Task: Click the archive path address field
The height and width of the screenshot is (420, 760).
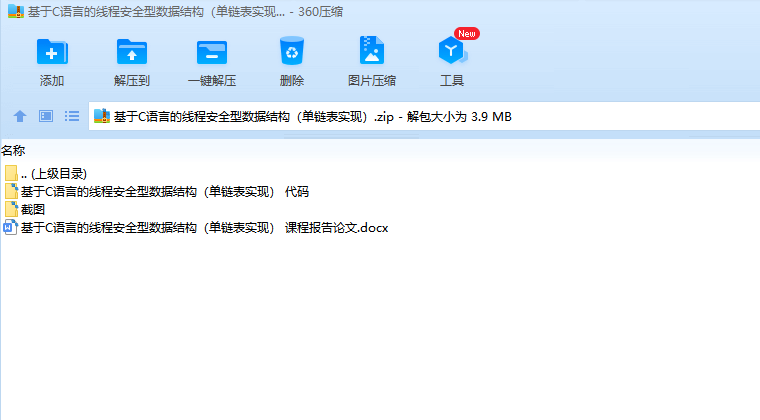Action: click(424, 116)
